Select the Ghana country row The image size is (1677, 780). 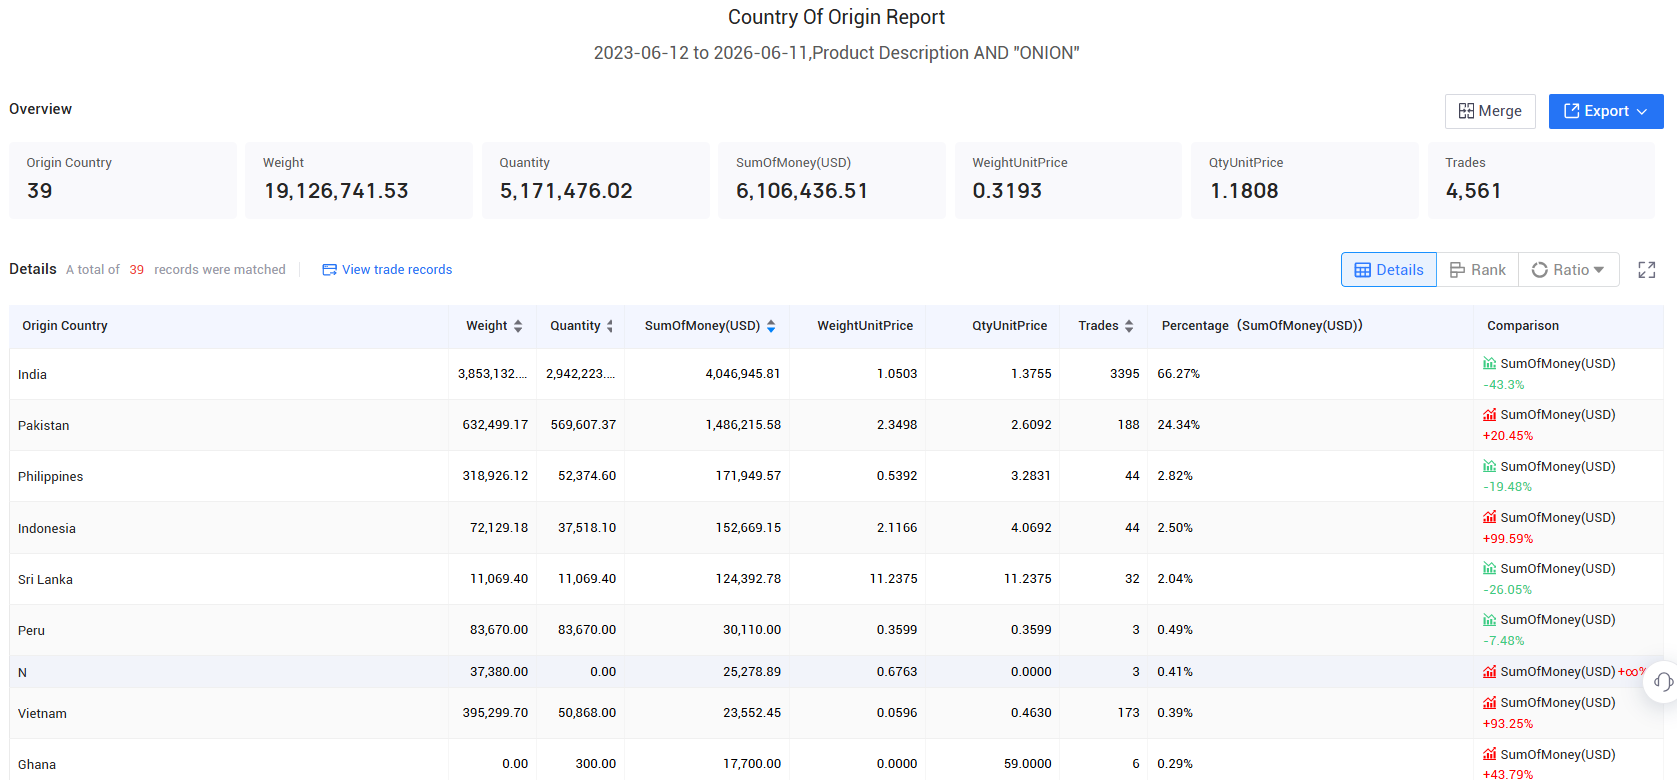point(836,761)
